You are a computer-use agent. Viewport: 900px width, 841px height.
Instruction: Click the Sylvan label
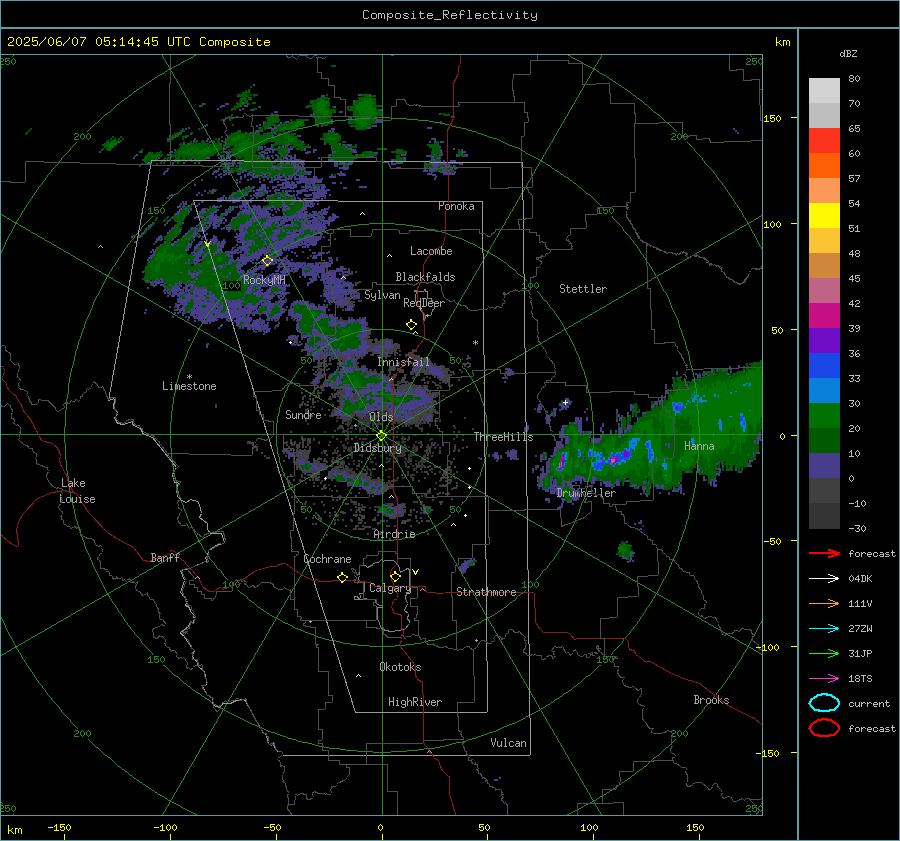point(382,295)
